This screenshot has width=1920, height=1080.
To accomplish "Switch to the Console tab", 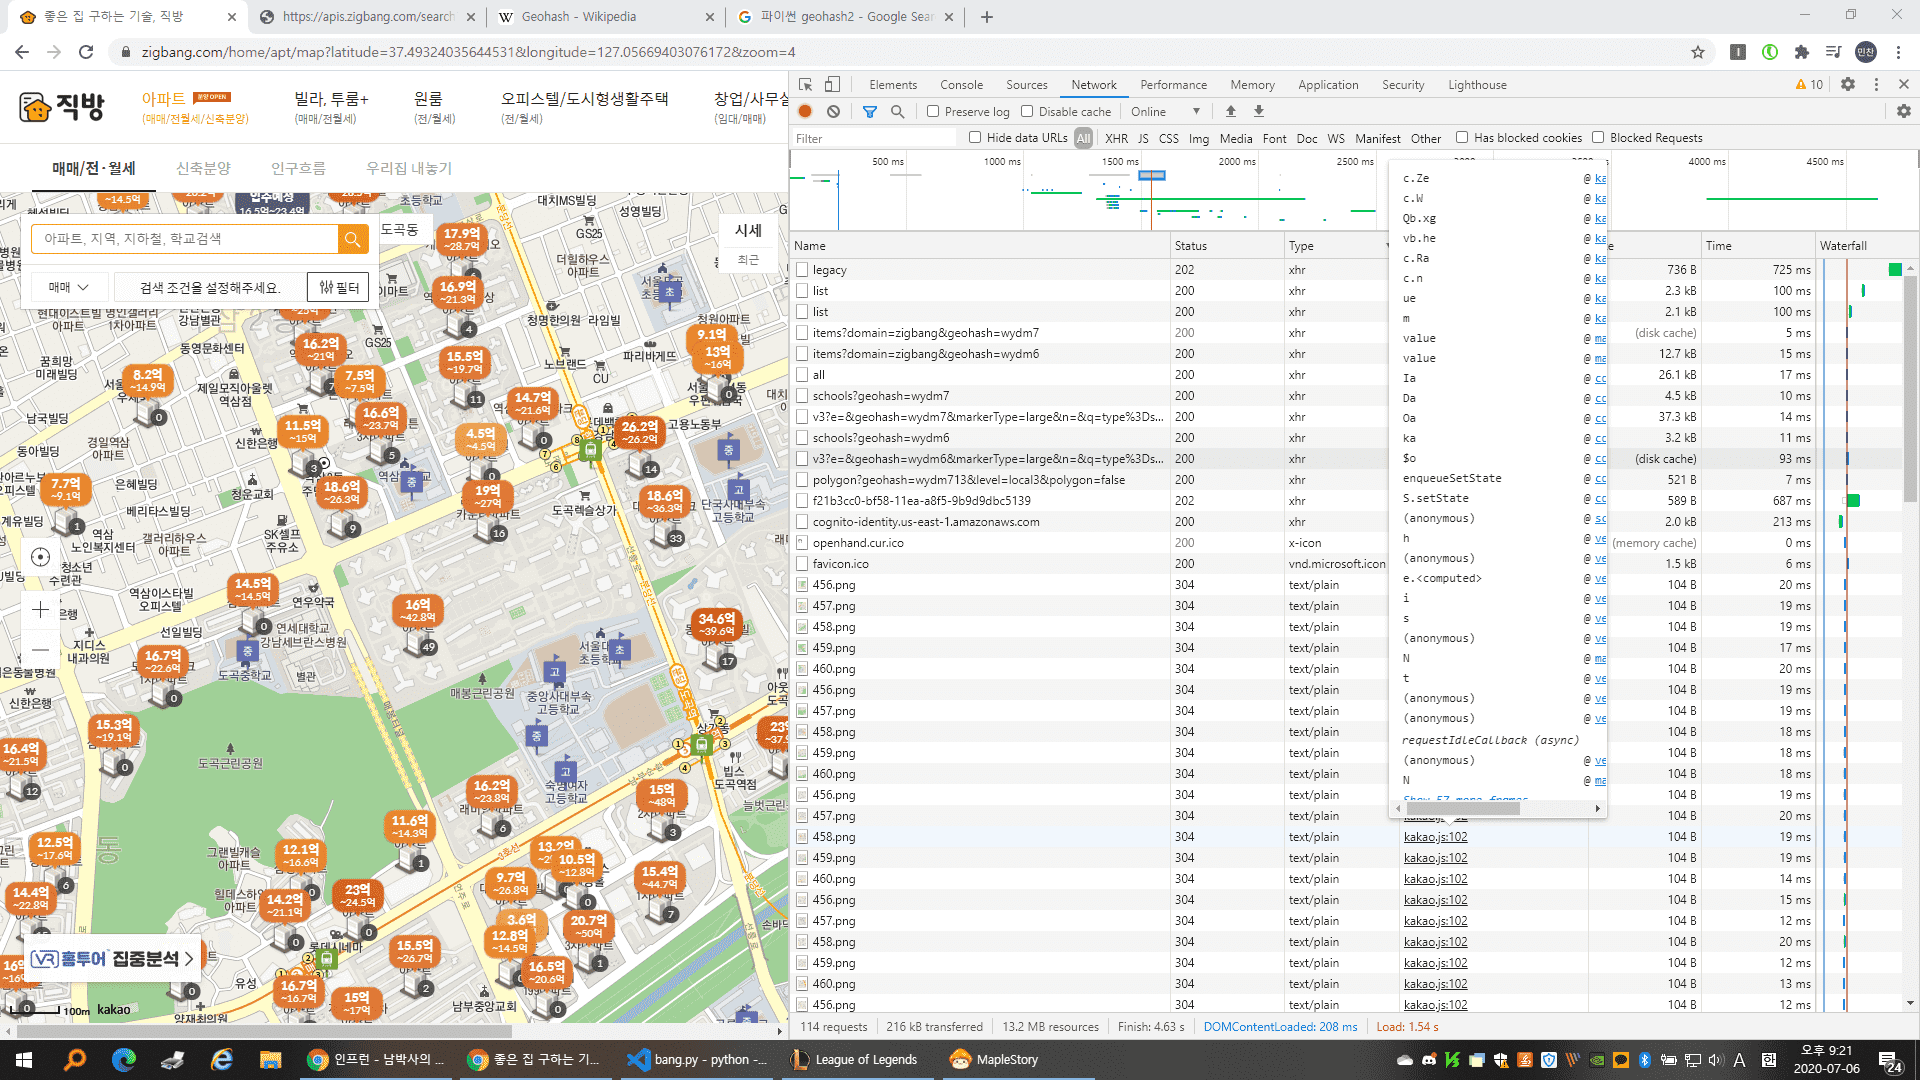I will coord(961,85).
